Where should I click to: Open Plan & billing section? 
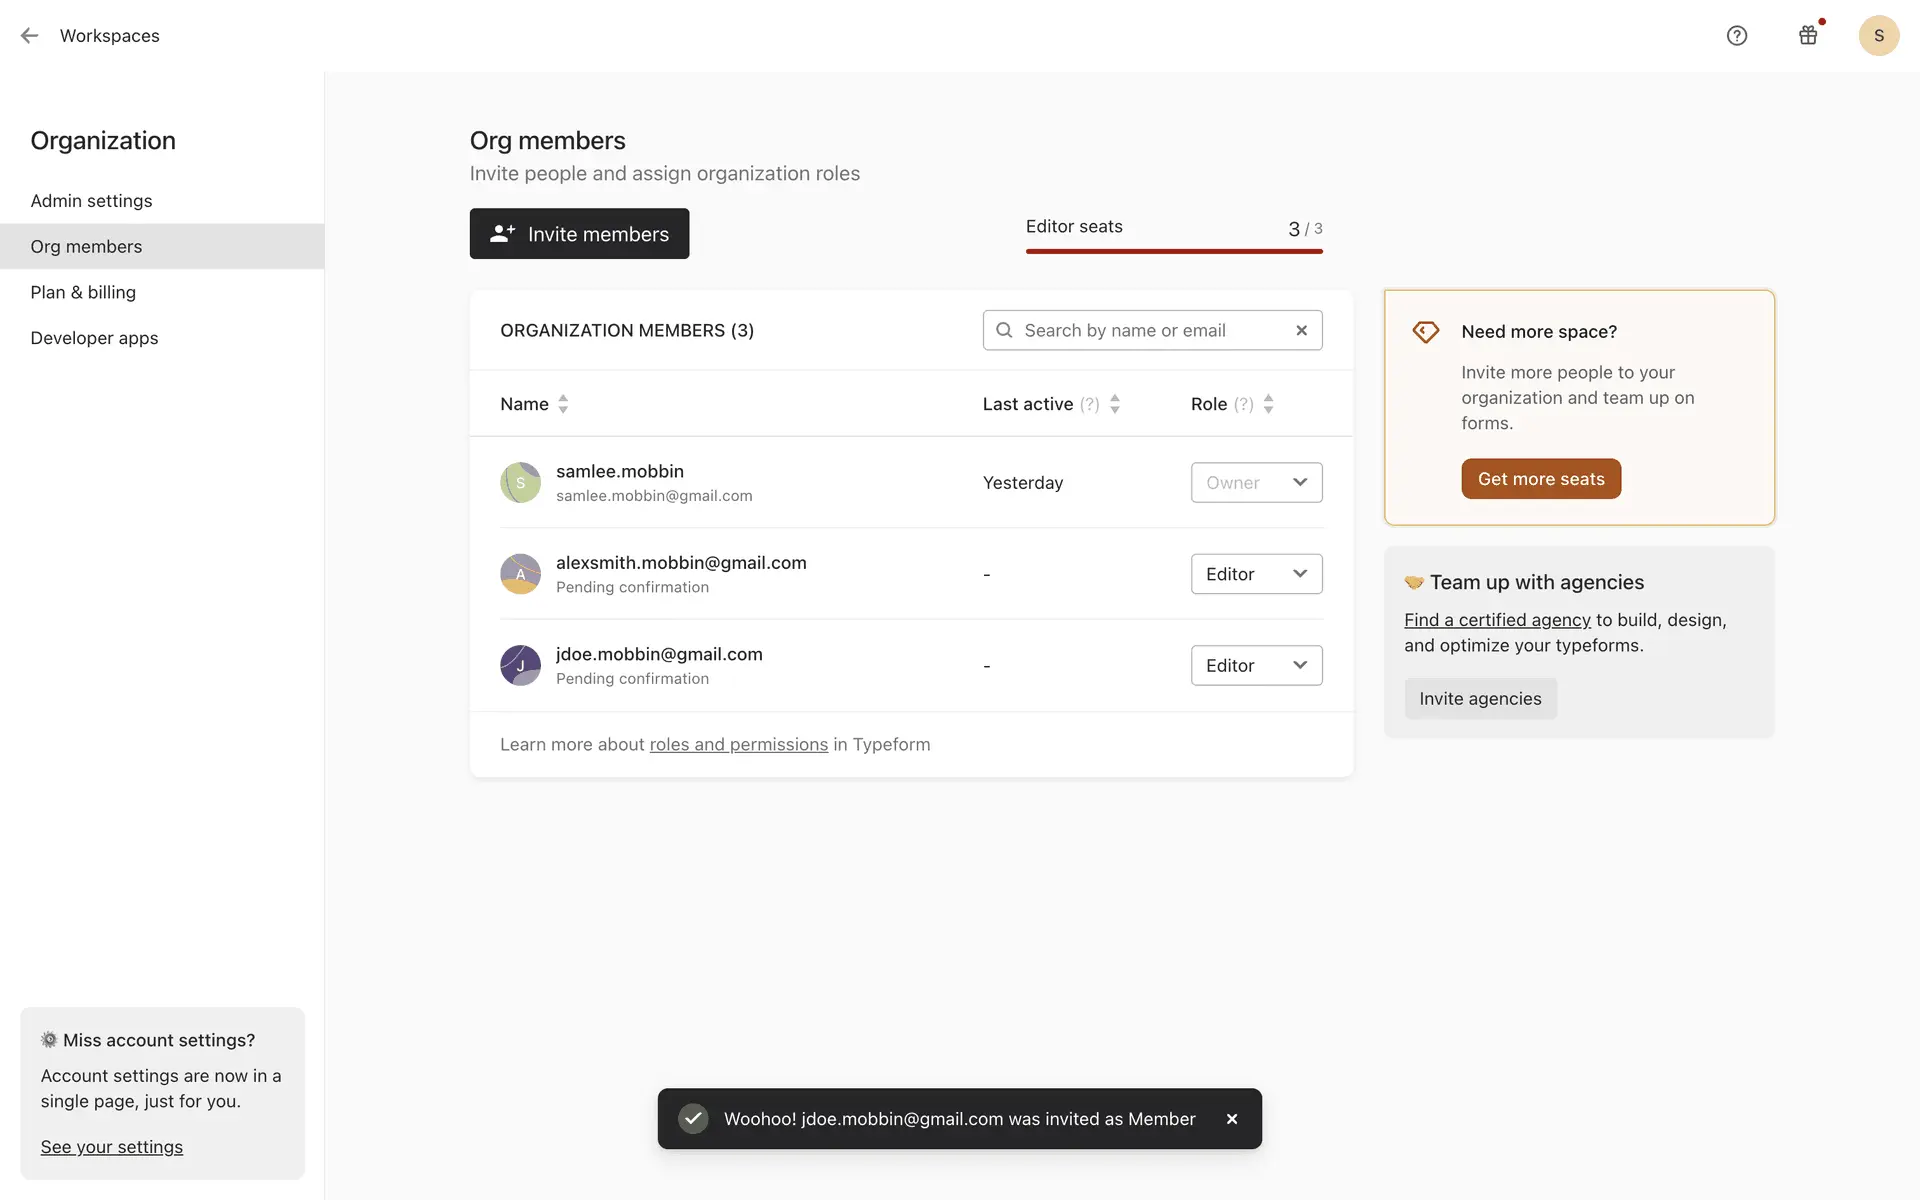[x=83, y=293]
